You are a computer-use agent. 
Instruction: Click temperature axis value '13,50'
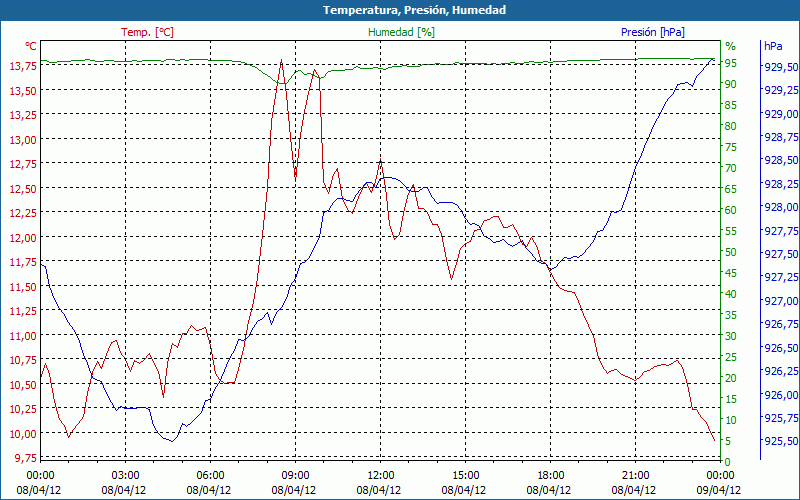tap(23, 90)
